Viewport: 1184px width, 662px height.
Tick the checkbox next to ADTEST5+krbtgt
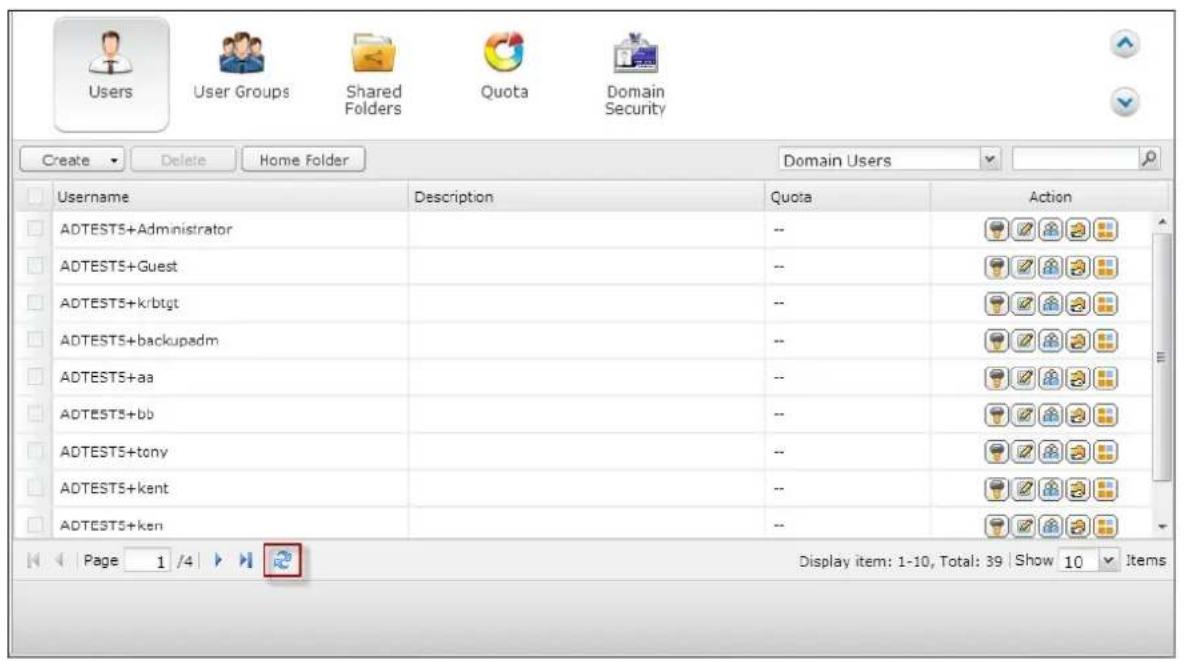[35, 303]
